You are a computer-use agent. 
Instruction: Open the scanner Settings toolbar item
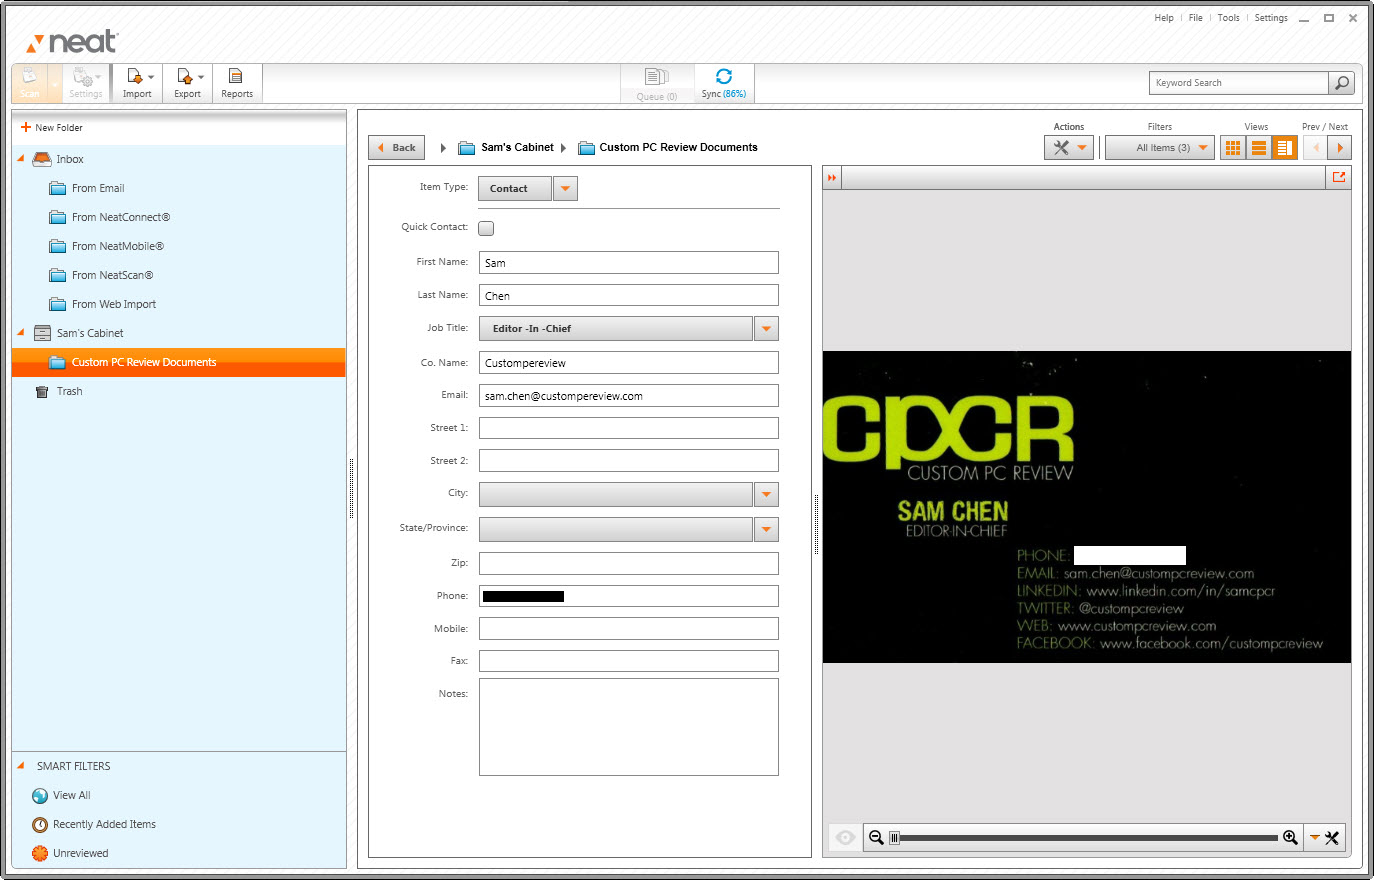86,83
